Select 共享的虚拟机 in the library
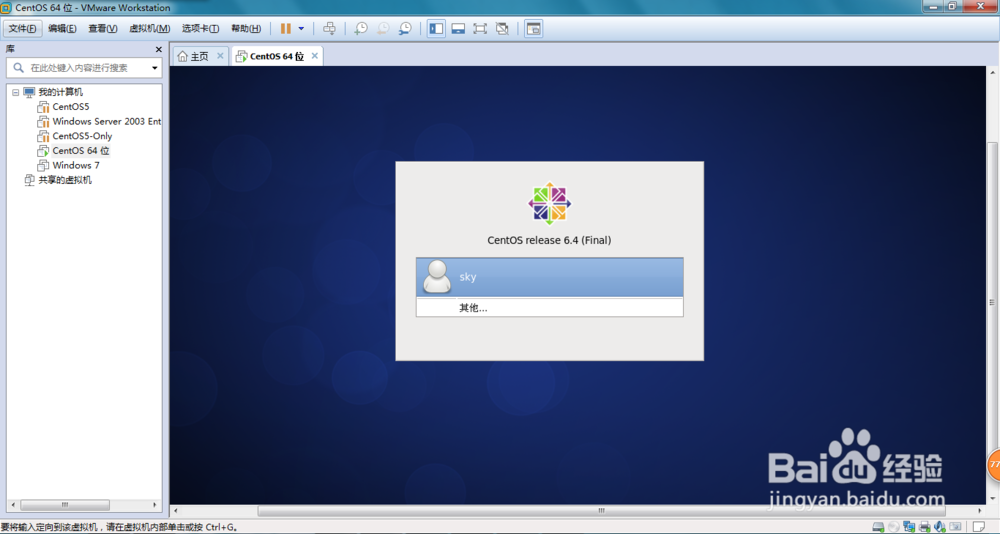The width and height of the screenshot is (1000, 534). pyautogui.click(x=64, y=180)
